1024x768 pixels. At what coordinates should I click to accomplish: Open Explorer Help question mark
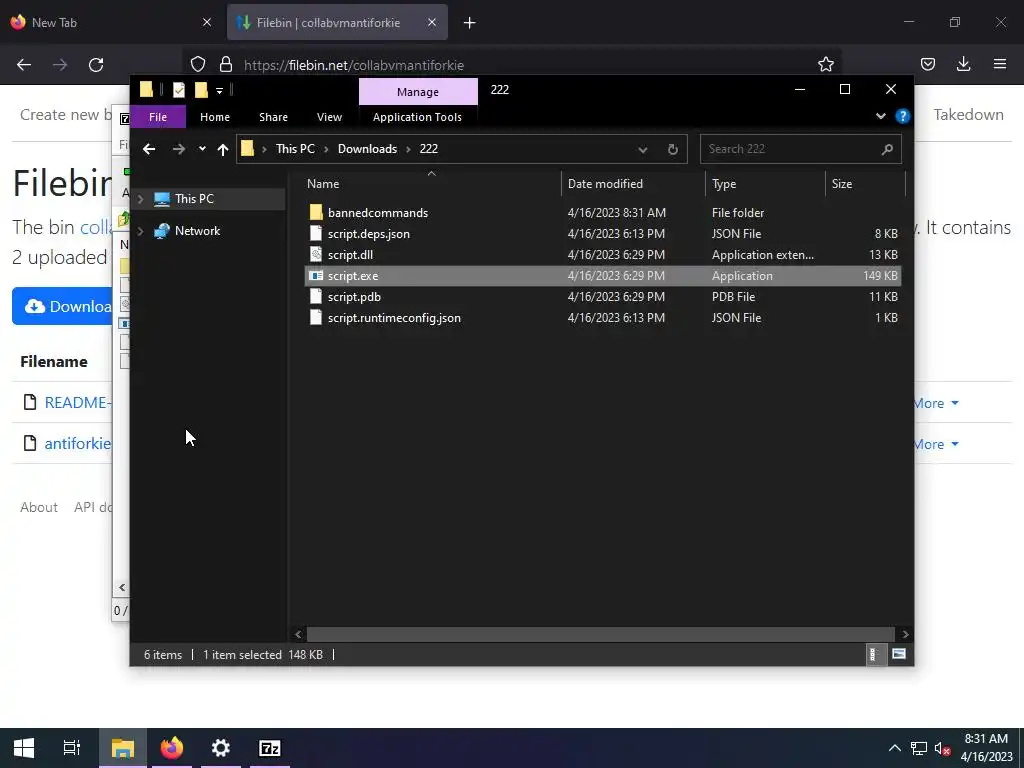coord(903,116)
